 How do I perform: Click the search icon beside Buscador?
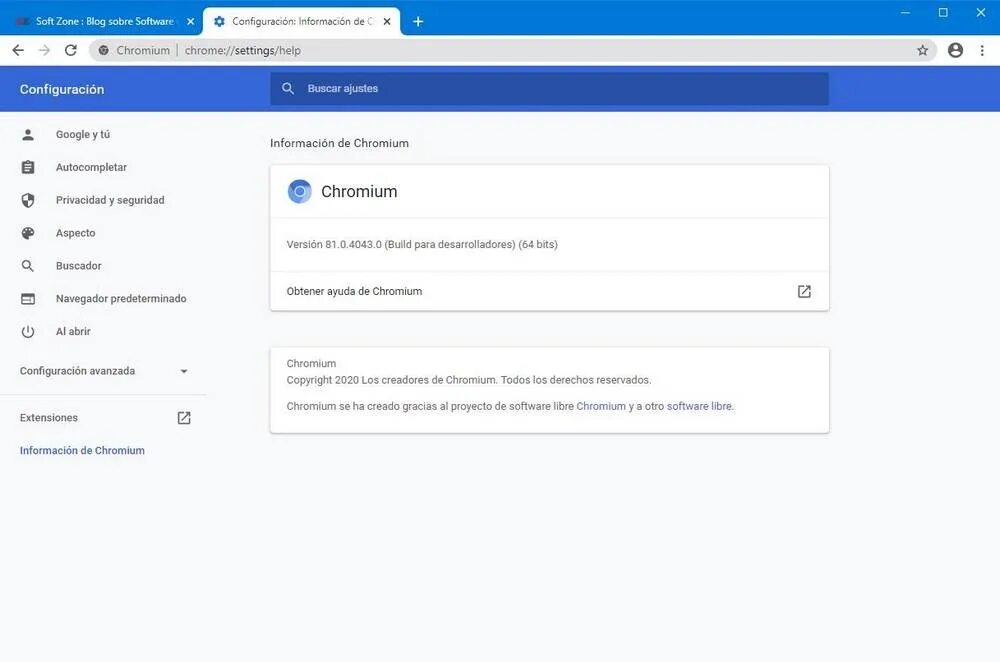pyautogui.click(x=28, y=266)
